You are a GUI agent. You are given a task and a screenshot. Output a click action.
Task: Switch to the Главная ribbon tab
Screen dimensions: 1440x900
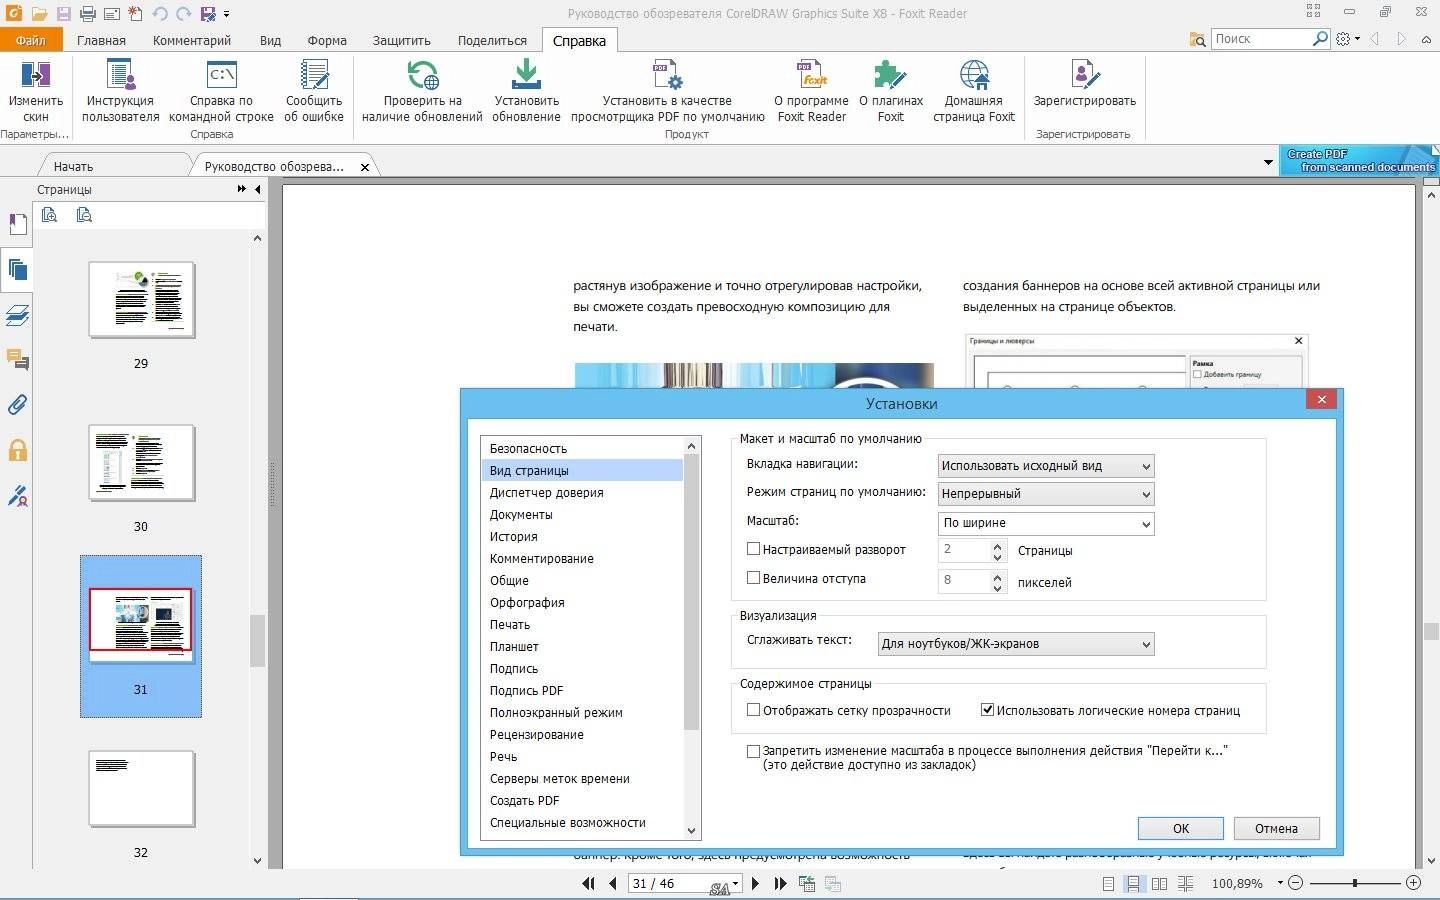click(x=101, y=40)
